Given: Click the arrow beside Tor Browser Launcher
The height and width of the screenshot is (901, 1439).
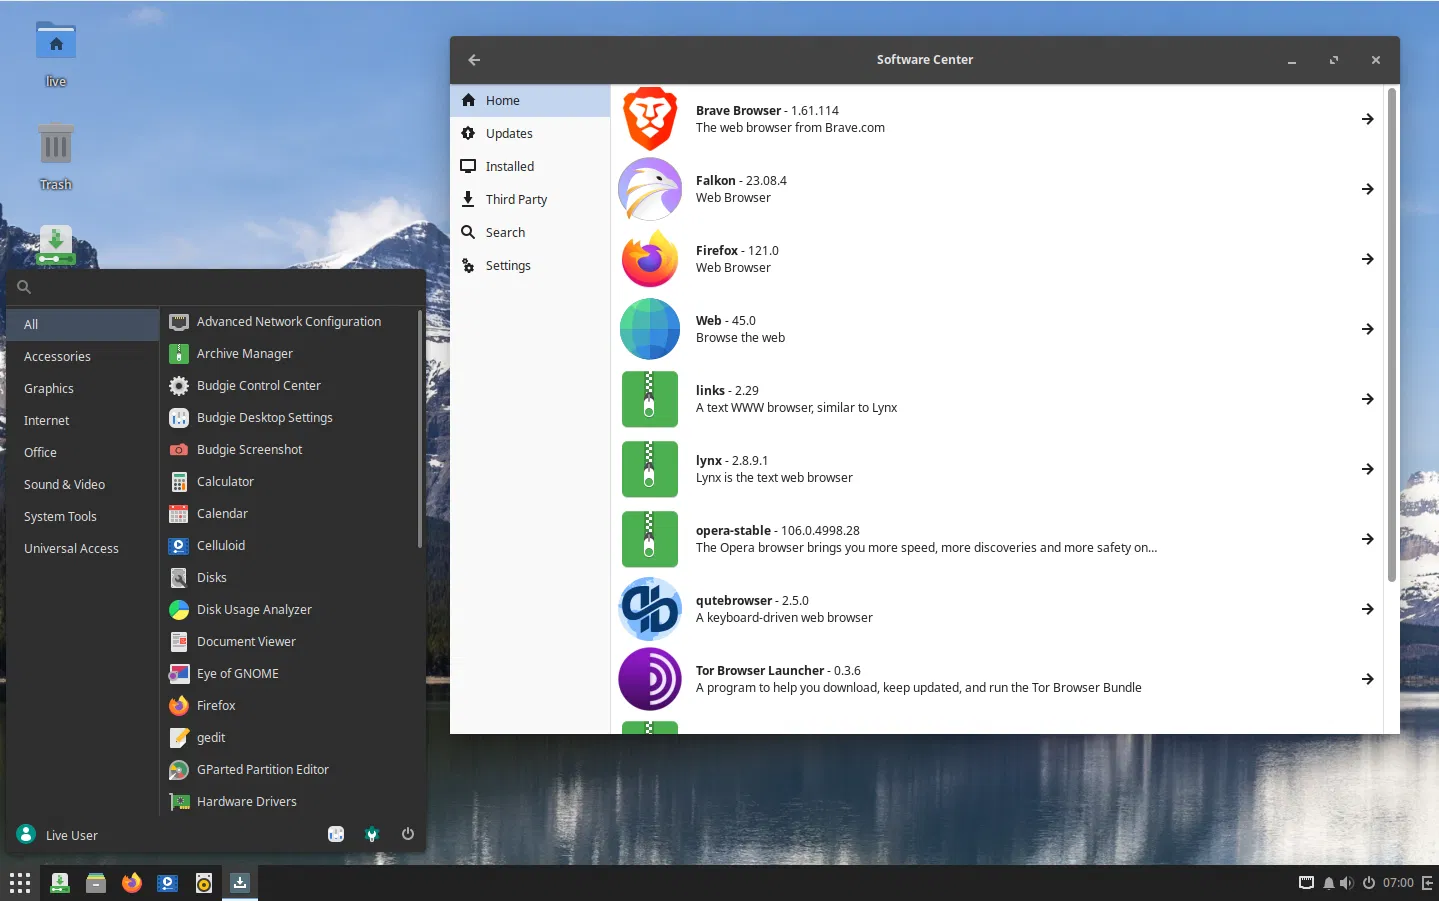Looking at the screenshot, I should click(1367, 679).
